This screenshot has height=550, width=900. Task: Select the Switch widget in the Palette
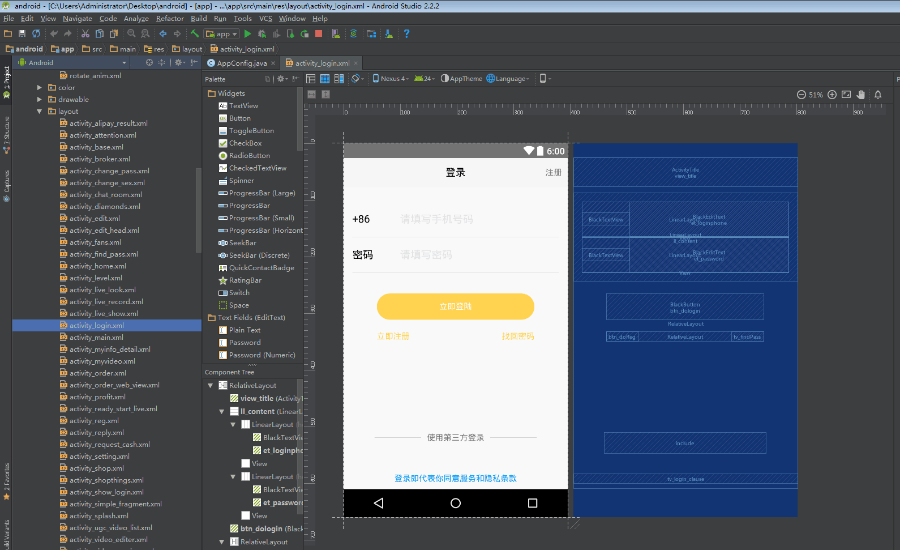pyautogui.click(x=239, y=293)
